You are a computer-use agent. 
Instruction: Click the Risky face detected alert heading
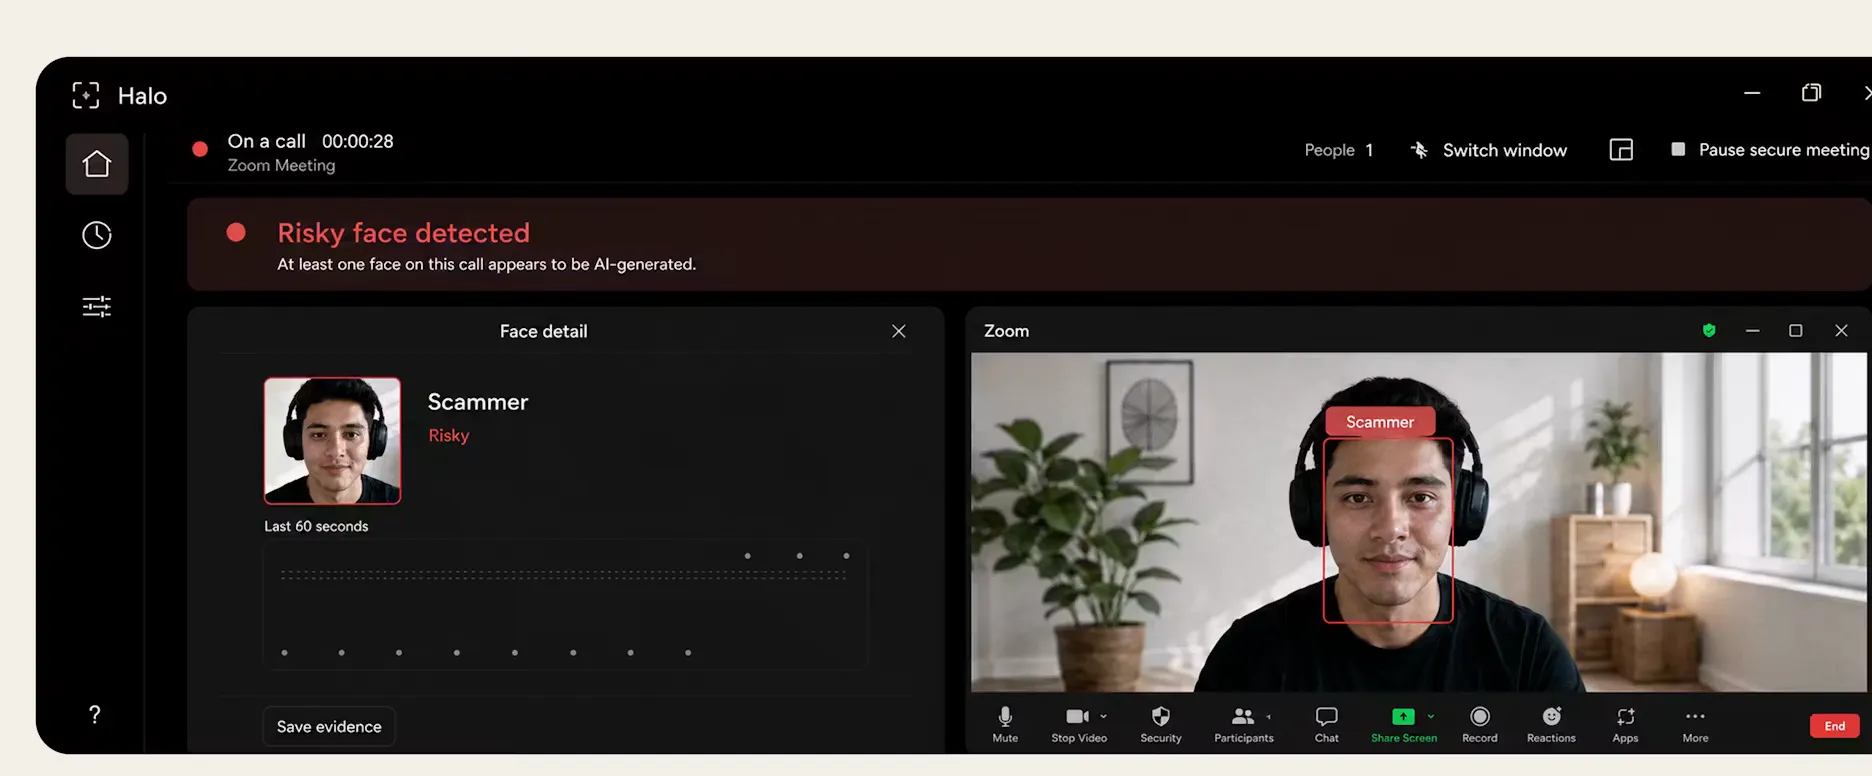click(403, 233)
